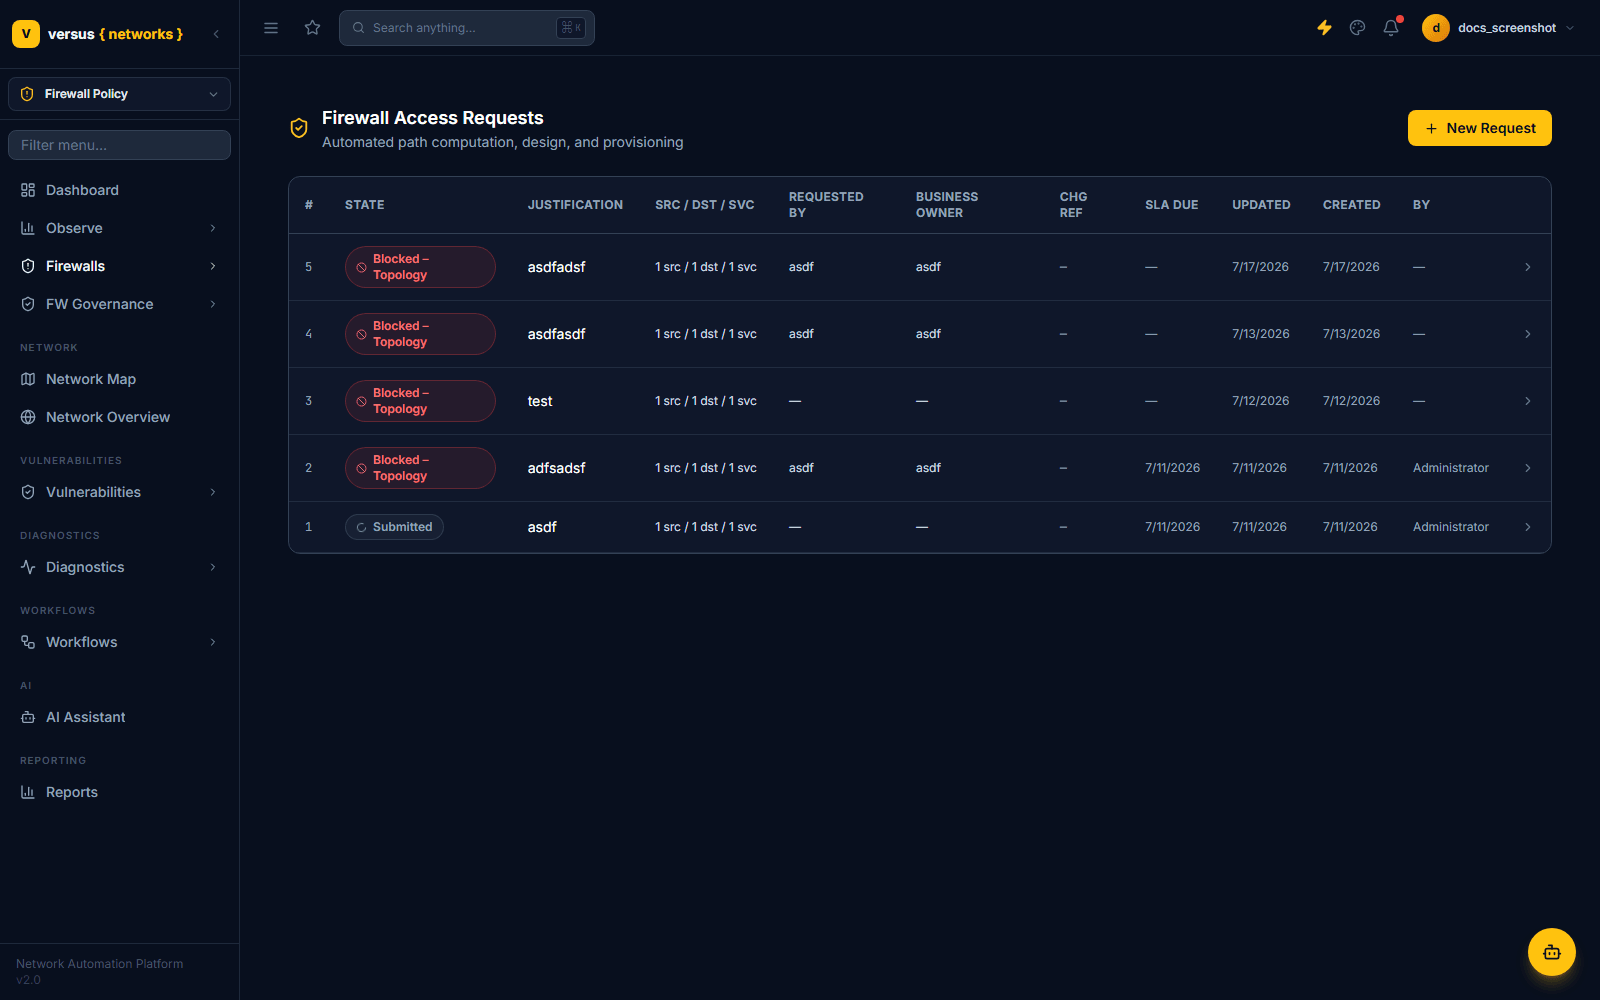
Task: Expand the Firewalls submenu chevron
Action: point(213,266)
